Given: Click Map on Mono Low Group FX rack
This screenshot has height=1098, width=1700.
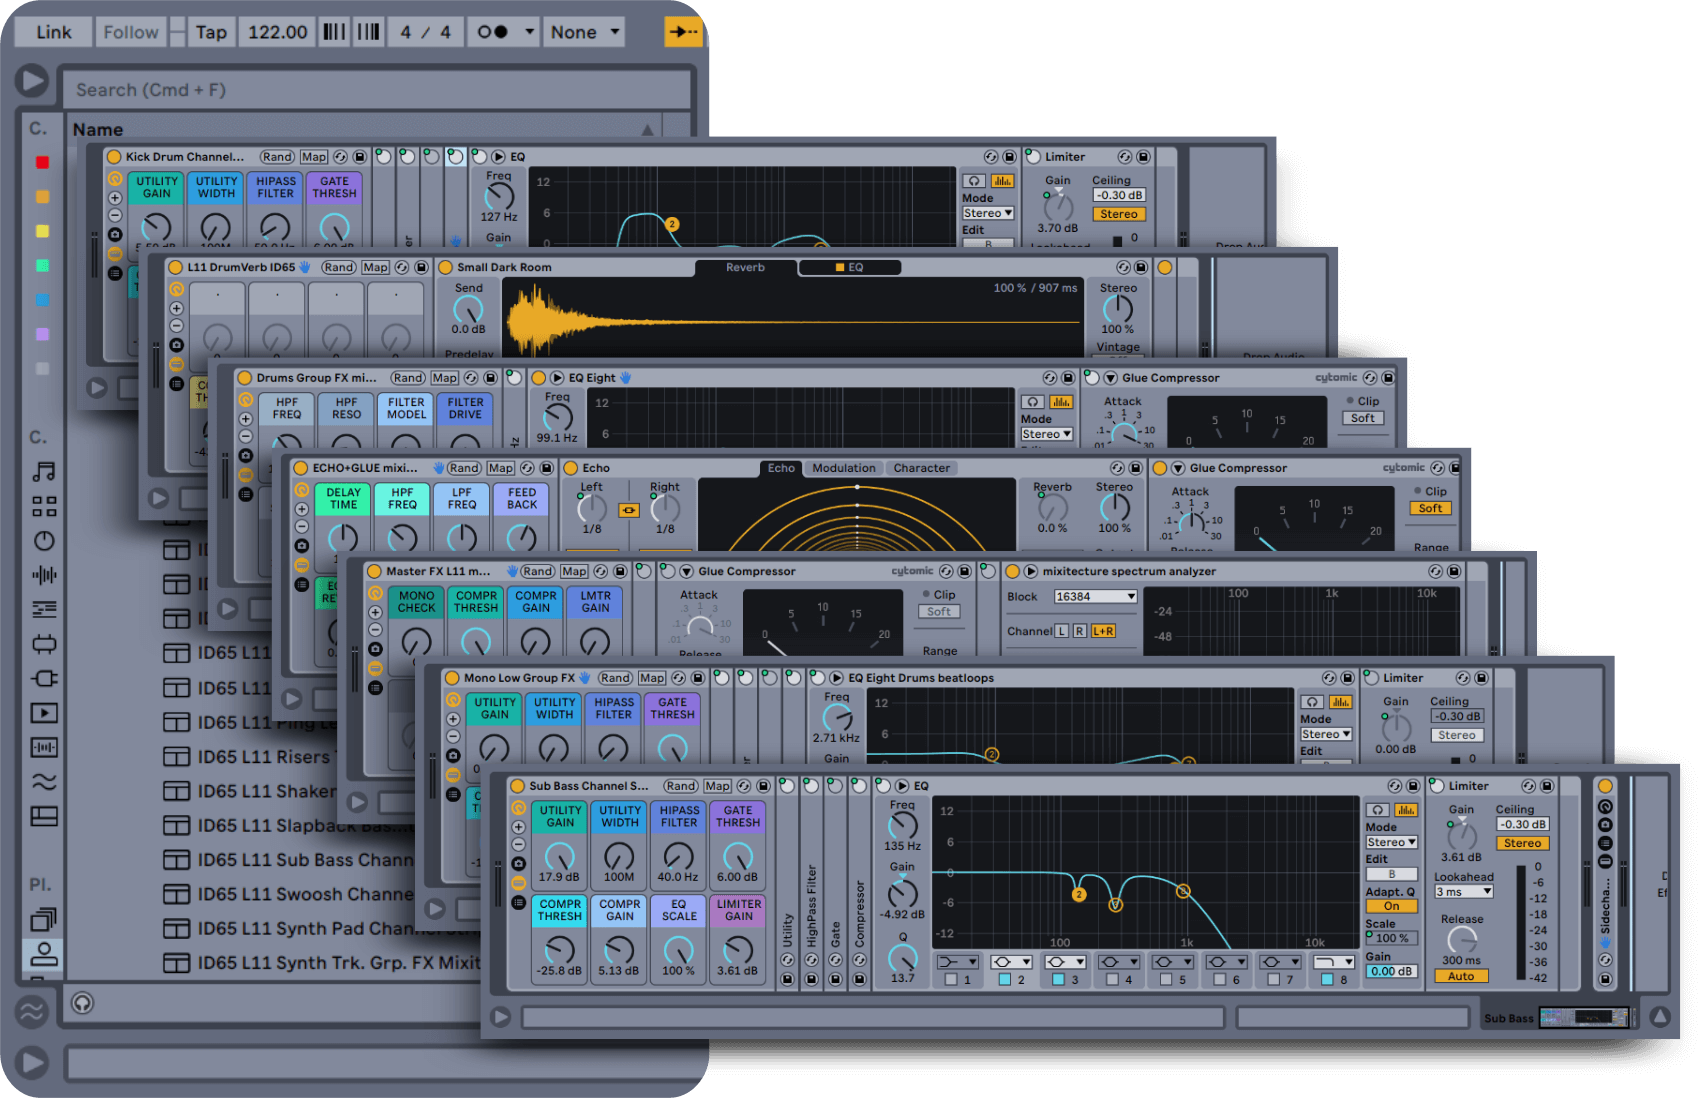Looking at the screenshot, I should 652,678.
